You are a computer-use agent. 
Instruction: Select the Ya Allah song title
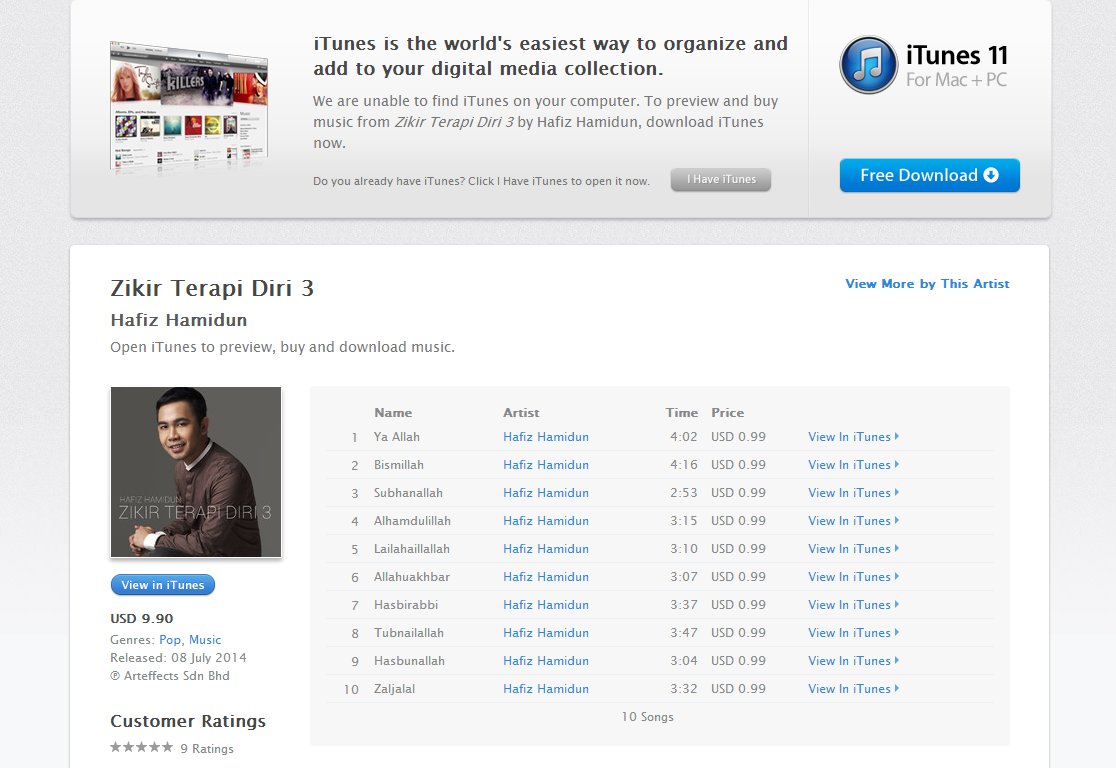(x=396, y=436)
